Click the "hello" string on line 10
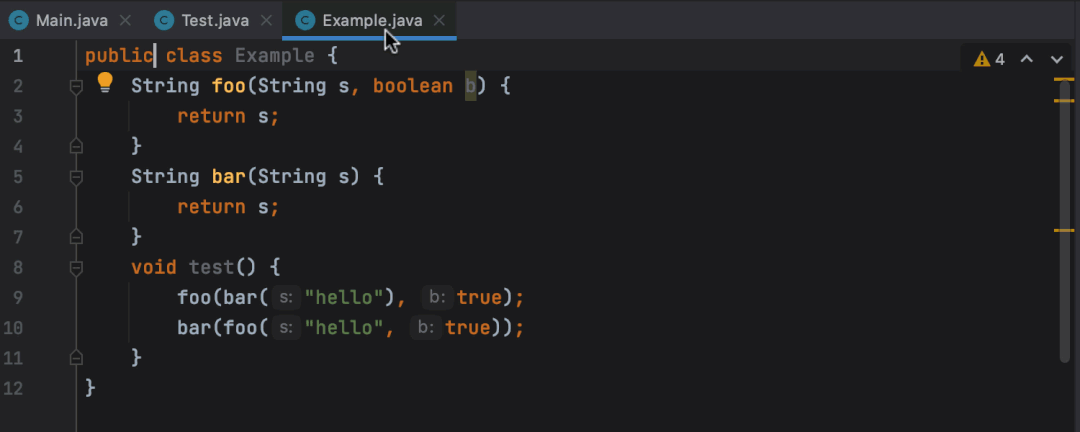1080x432 pixels. (x=344, y=328)
